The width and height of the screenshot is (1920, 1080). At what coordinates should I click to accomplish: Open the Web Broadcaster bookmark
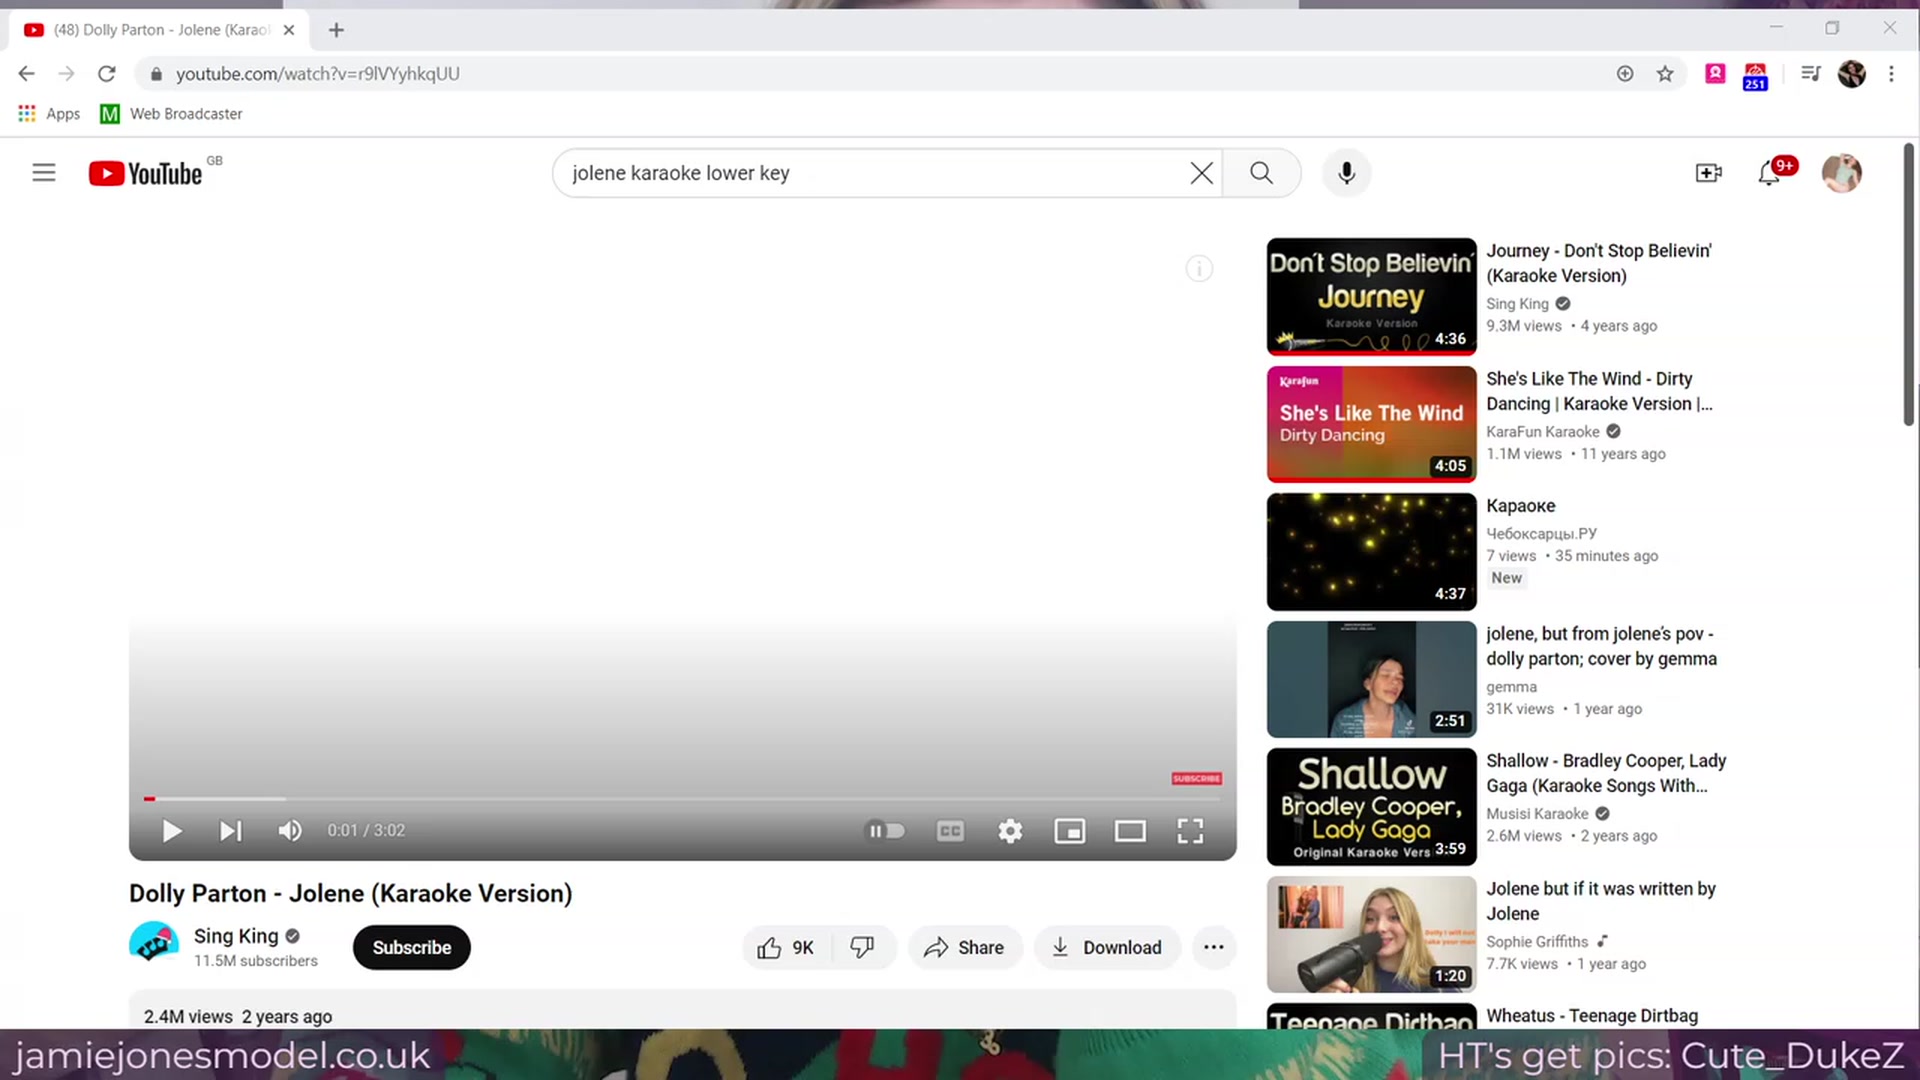click(171, 114)
